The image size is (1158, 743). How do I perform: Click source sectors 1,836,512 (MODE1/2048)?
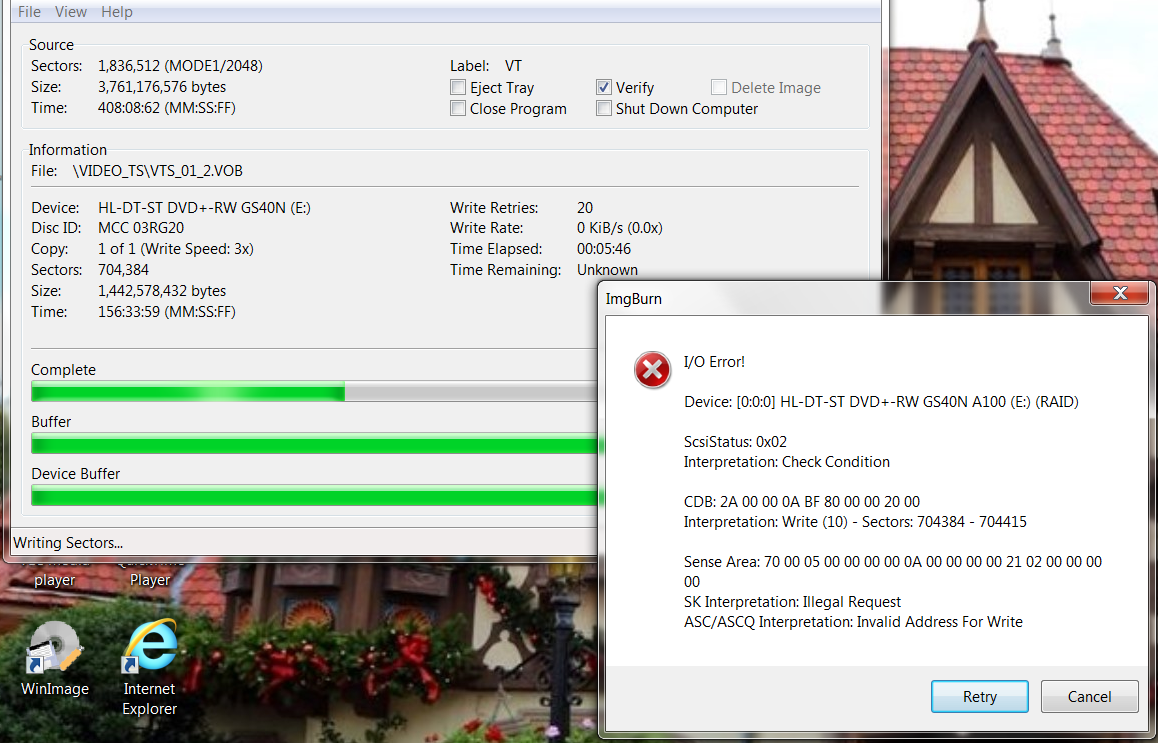tap(180, 66)
